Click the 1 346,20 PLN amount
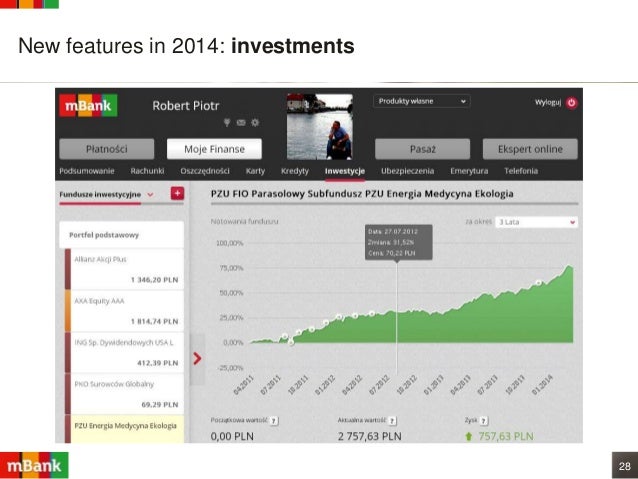 click(x=155, y=280)
